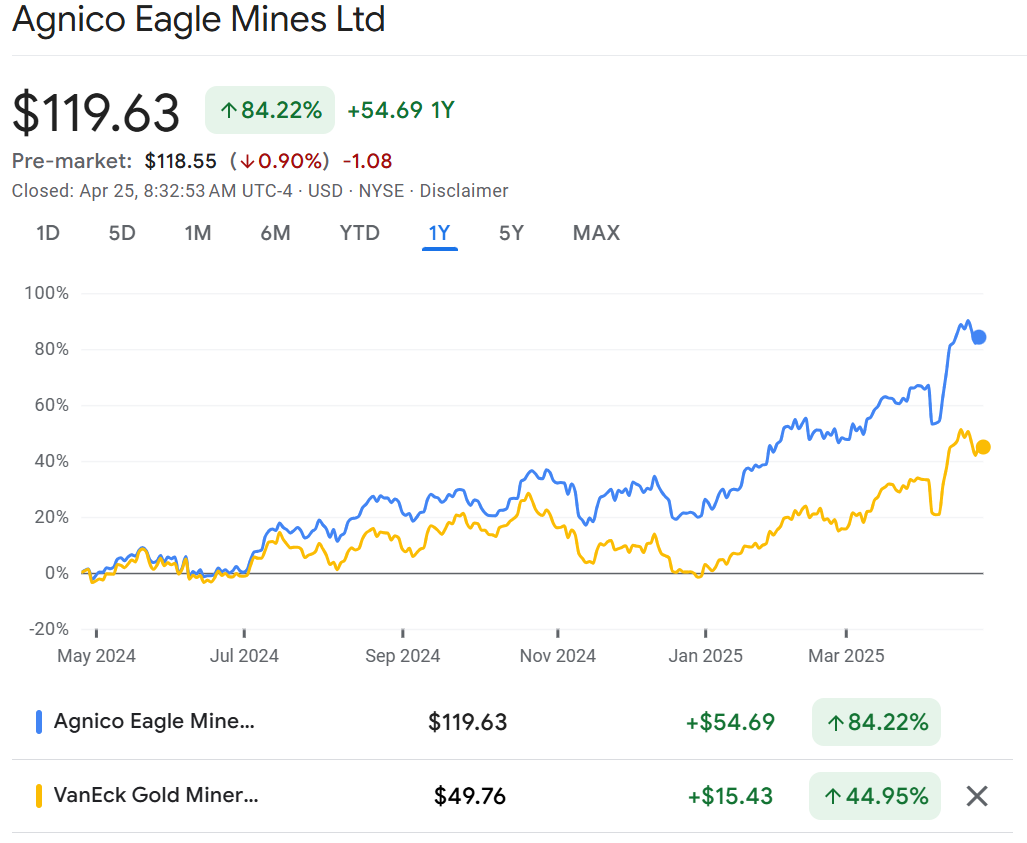This screenshot has width=1027, height=843.
Task: Choose the 1M chart range
Action: click(197, 233)
